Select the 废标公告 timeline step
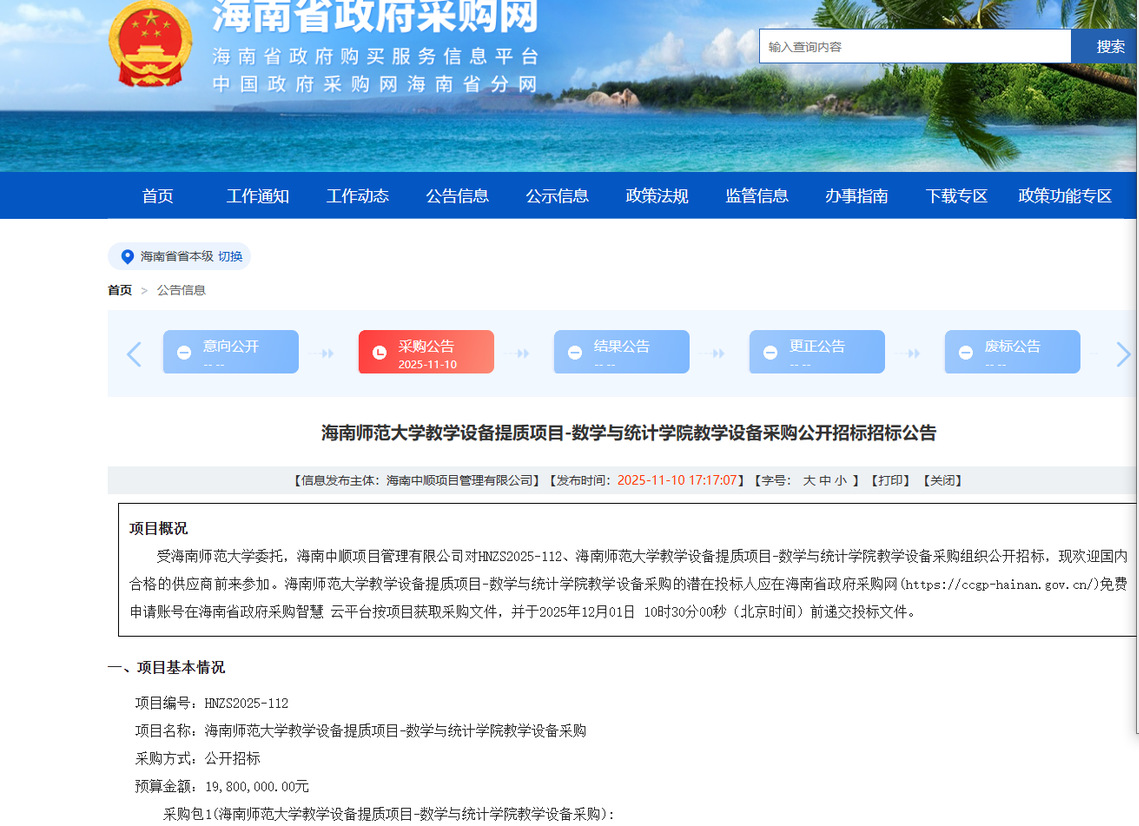This screenshot has width=1139, height=826. click(1011, 352)
